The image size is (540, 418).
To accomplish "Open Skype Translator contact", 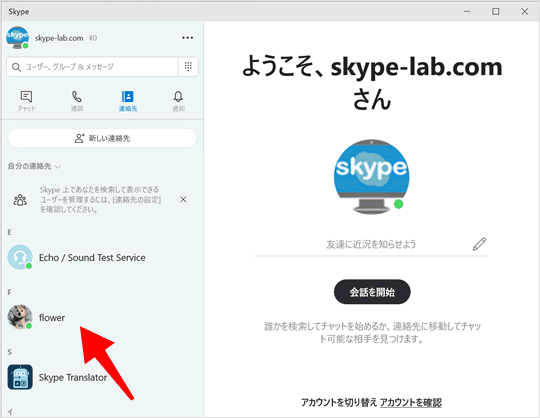I will pos(102,377).
